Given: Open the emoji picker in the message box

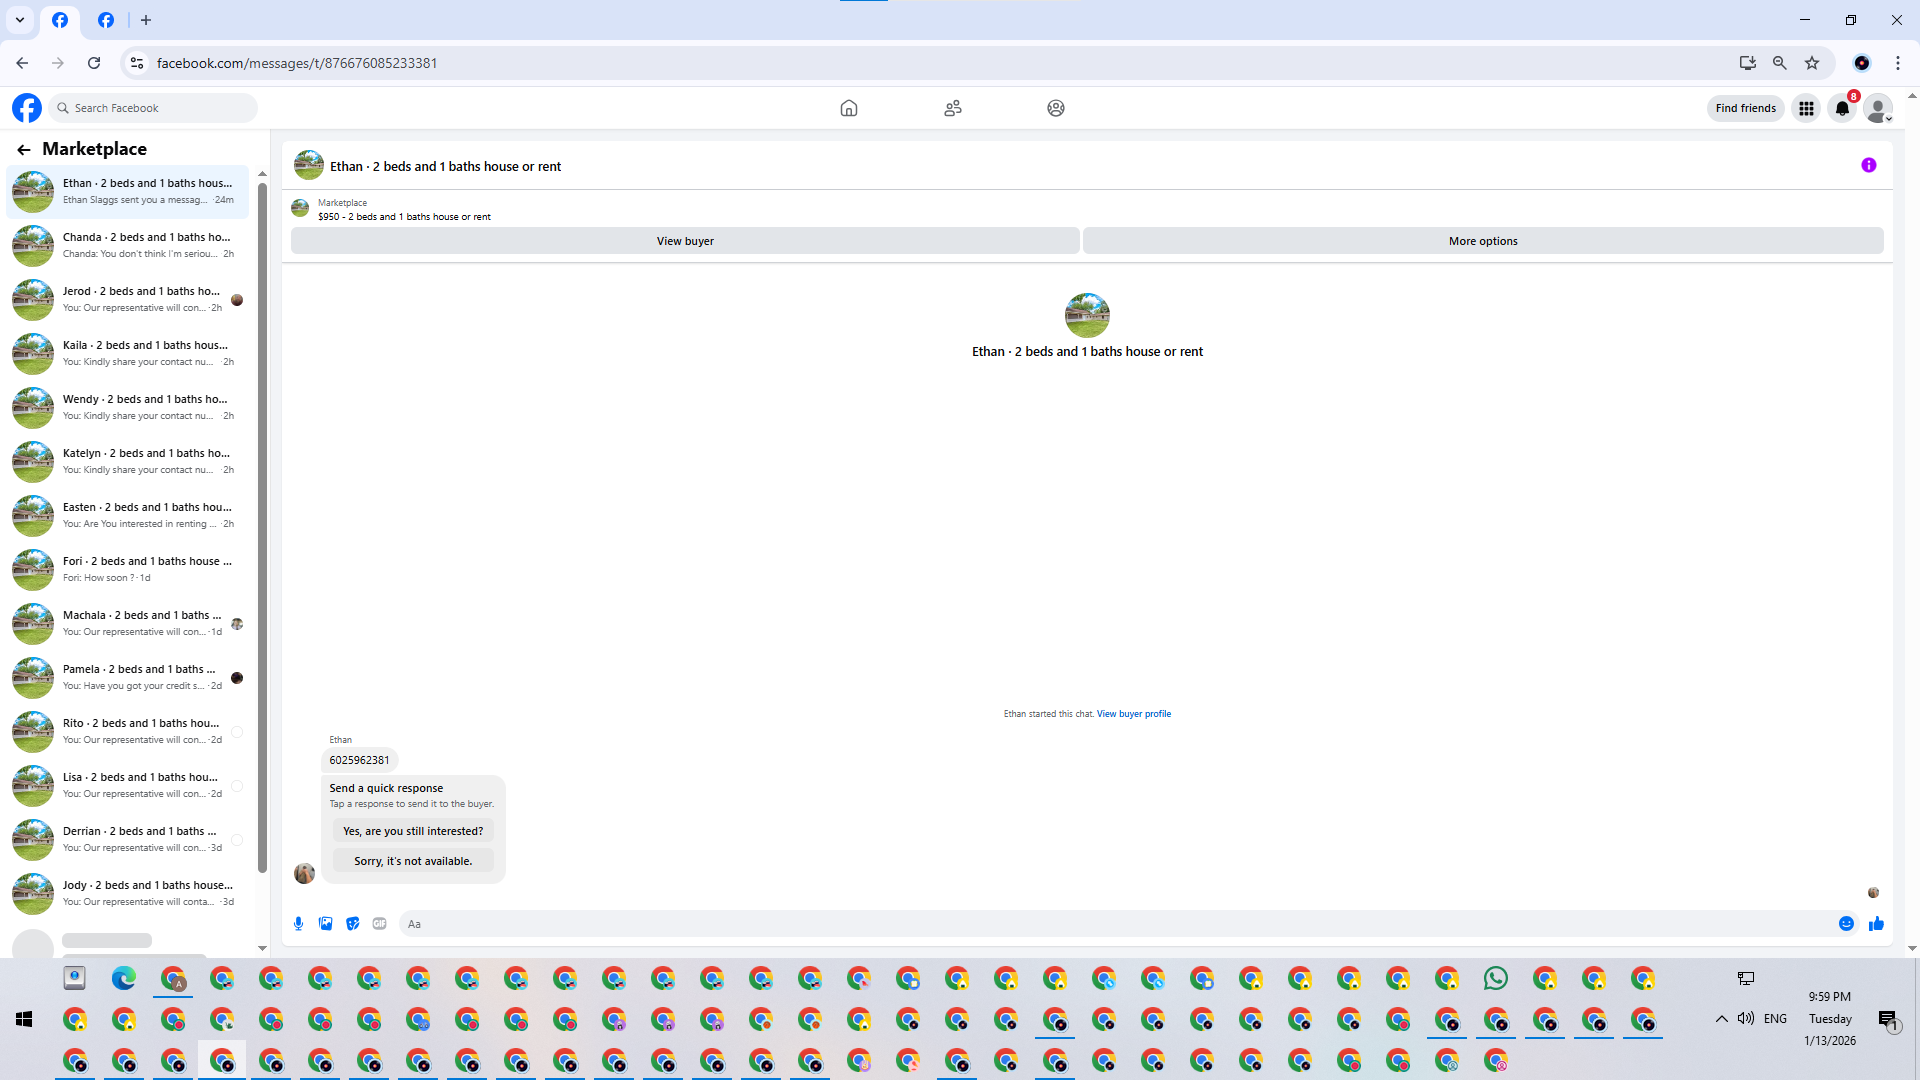Looking at the screenshot, I should click(x=1846, y=924).
